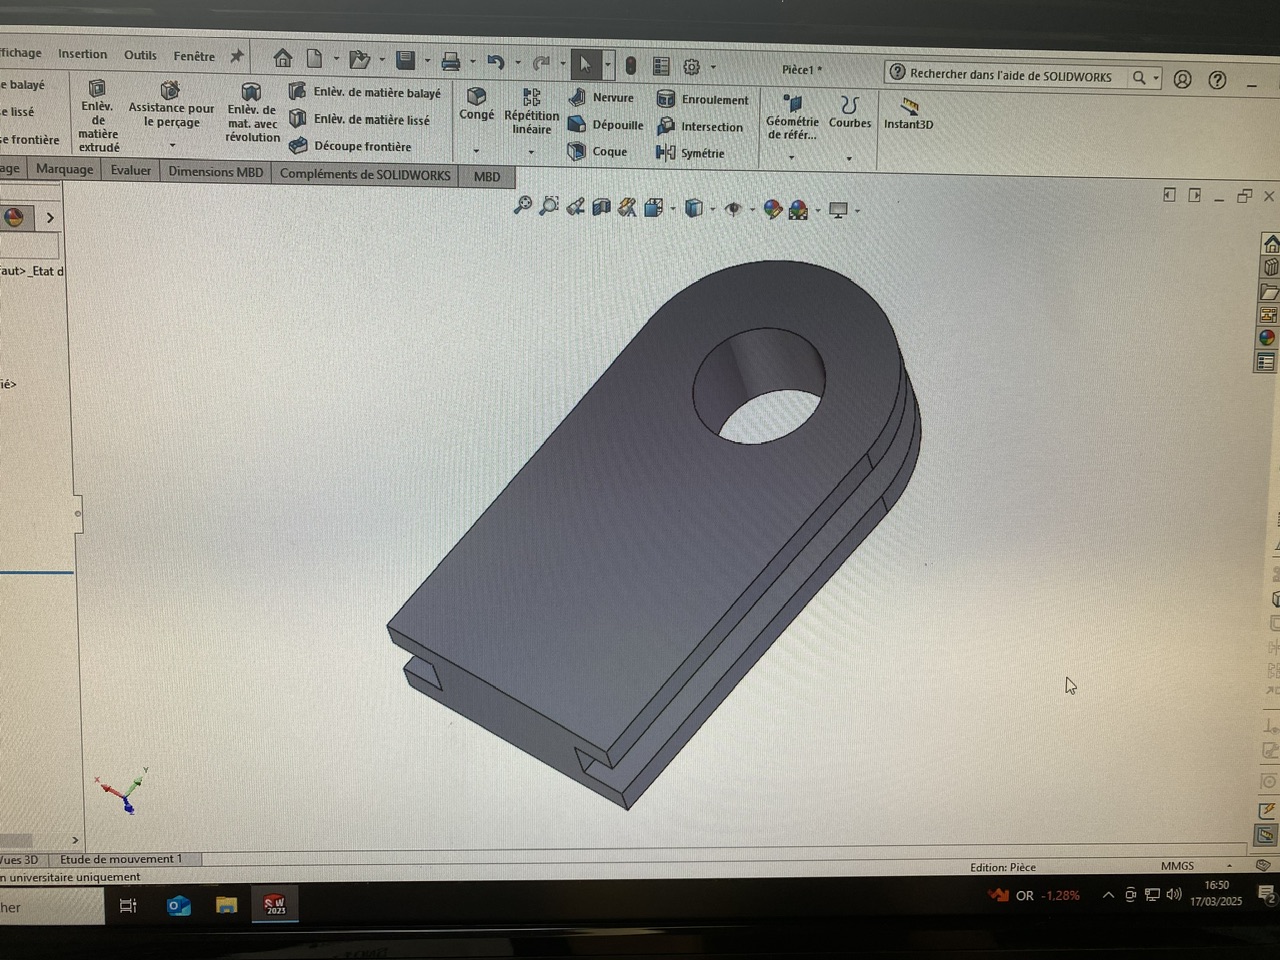Click the Etude de mouvement 1 tab
Screen dimensions: 1280x960
click(121, 859)
